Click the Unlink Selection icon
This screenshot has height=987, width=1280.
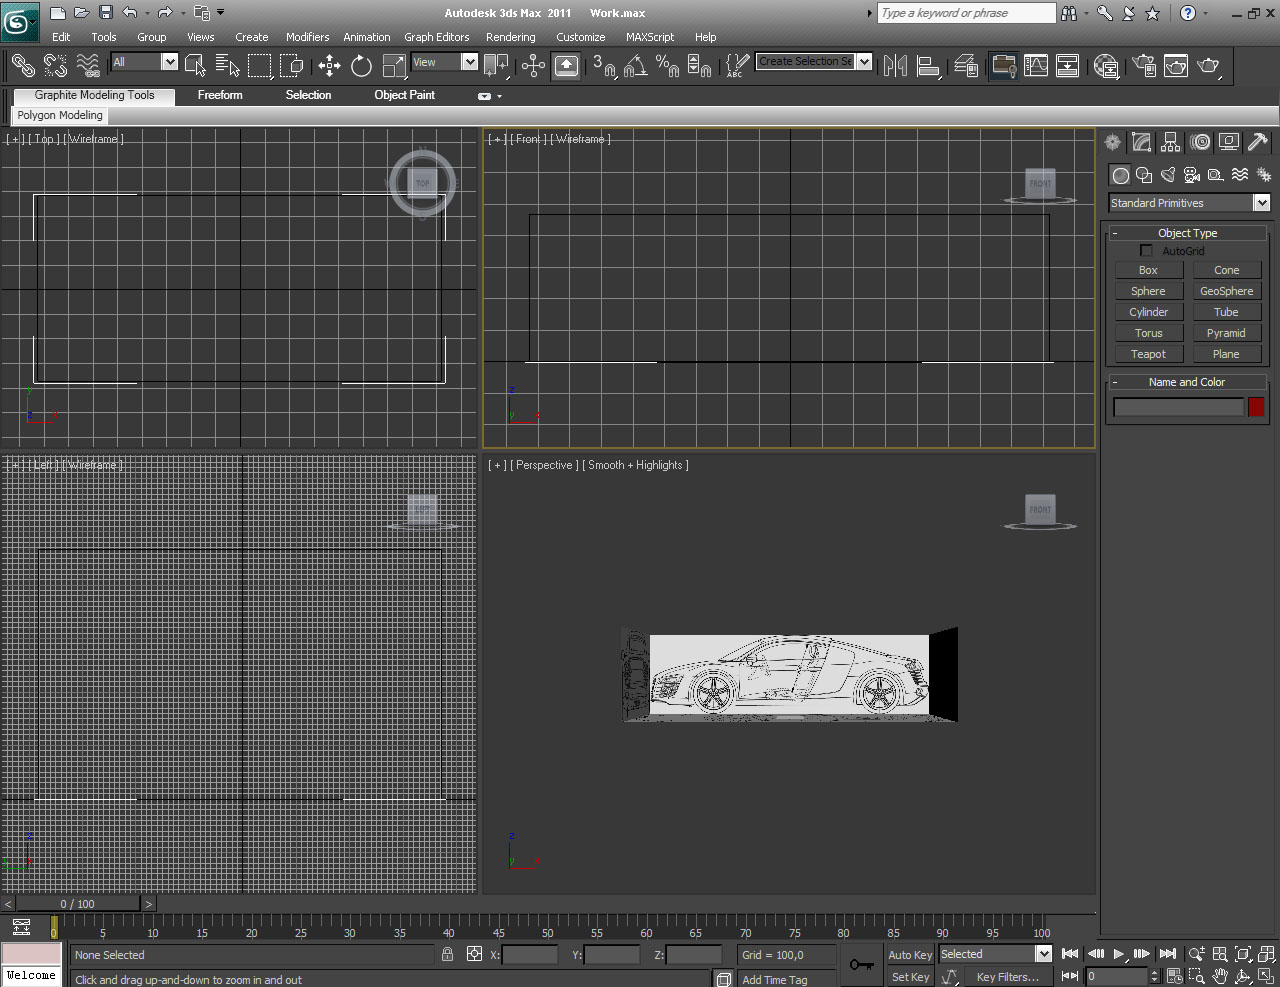coord(56,66)
